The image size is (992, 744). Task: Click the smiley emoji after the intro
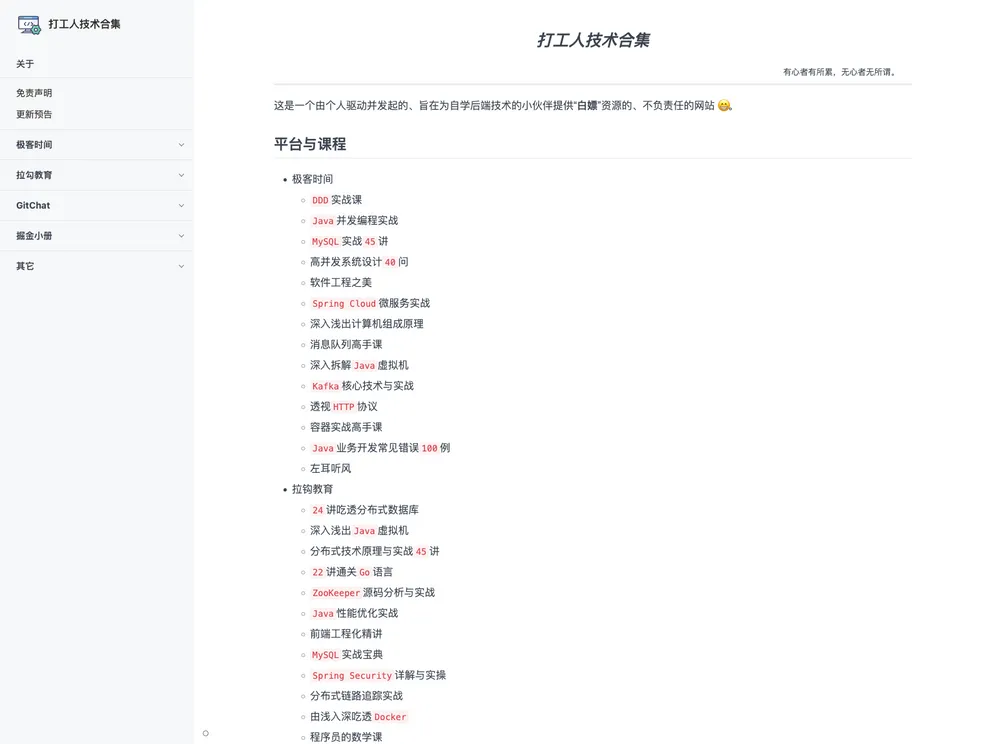pos(724,106)
